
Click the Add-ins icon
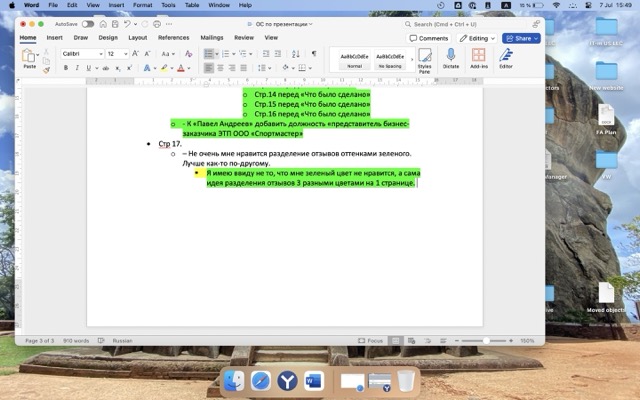point(477,58)
